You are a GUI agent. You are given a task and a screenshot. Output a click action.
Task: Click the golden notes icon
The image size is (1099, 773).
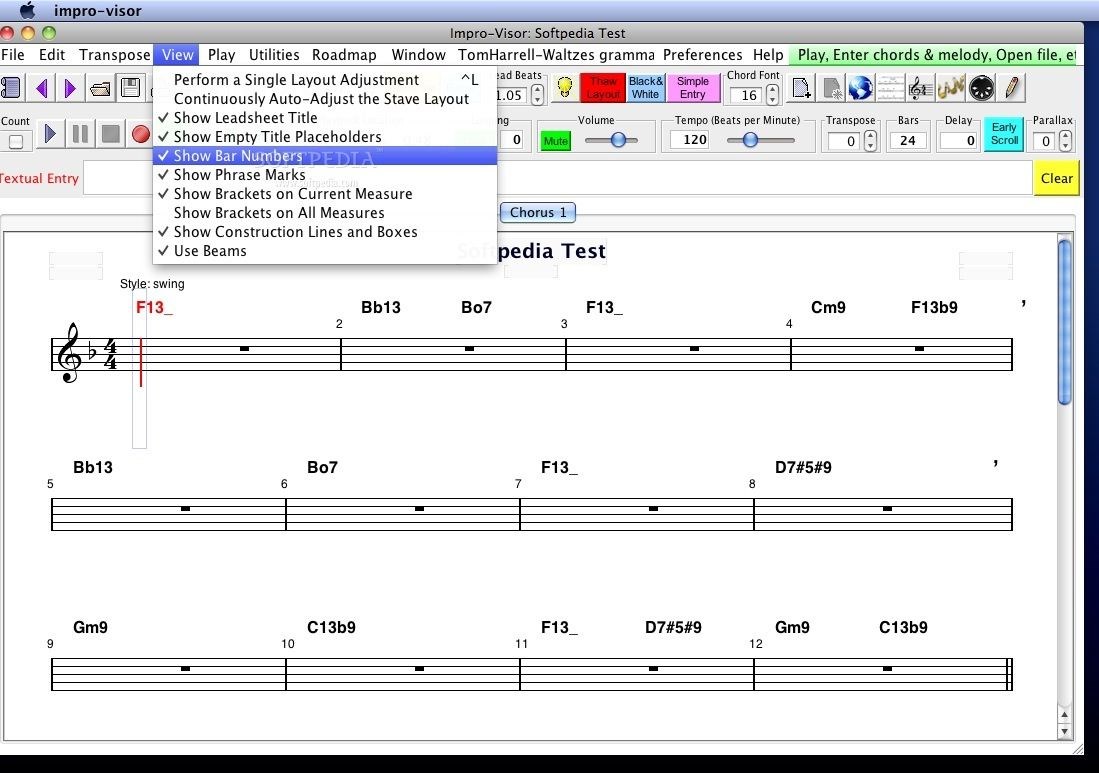[x=950, y=88]
